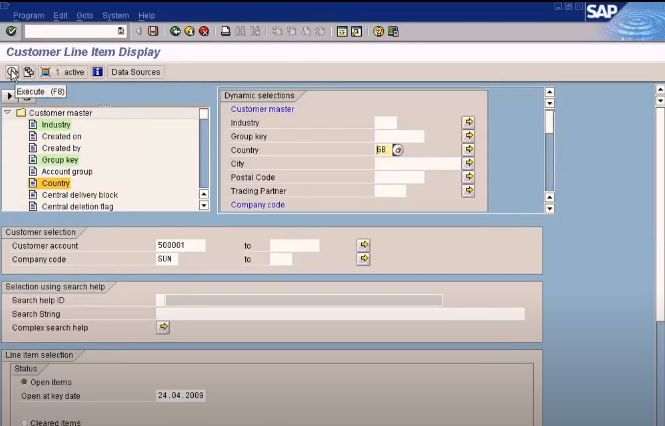
Task: Open the Goto menu
Action: click(85, 15)
